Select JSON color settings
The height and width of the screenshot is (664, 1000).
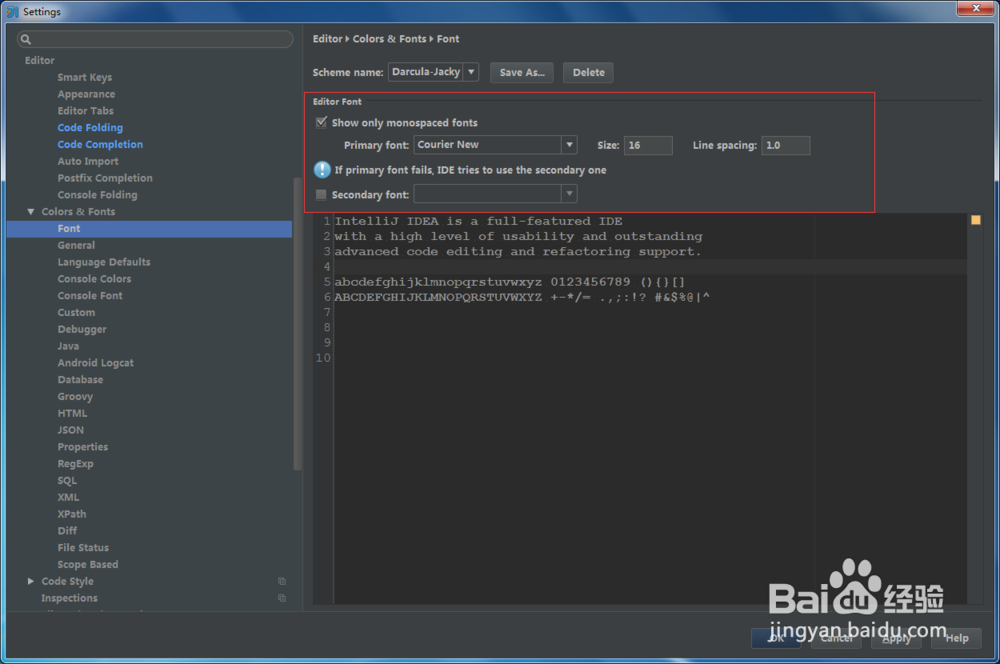pyautogui.click(x=70, y=430)
